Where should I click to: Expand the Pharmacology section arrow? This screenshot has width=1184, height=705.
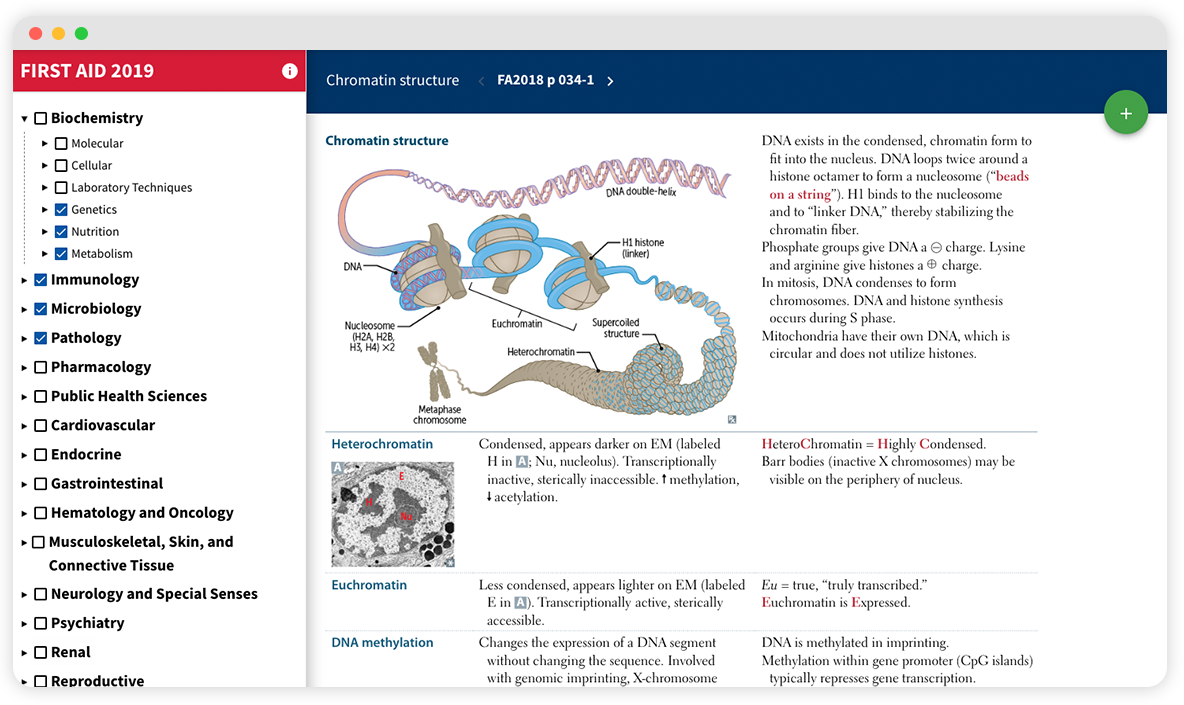24,368
